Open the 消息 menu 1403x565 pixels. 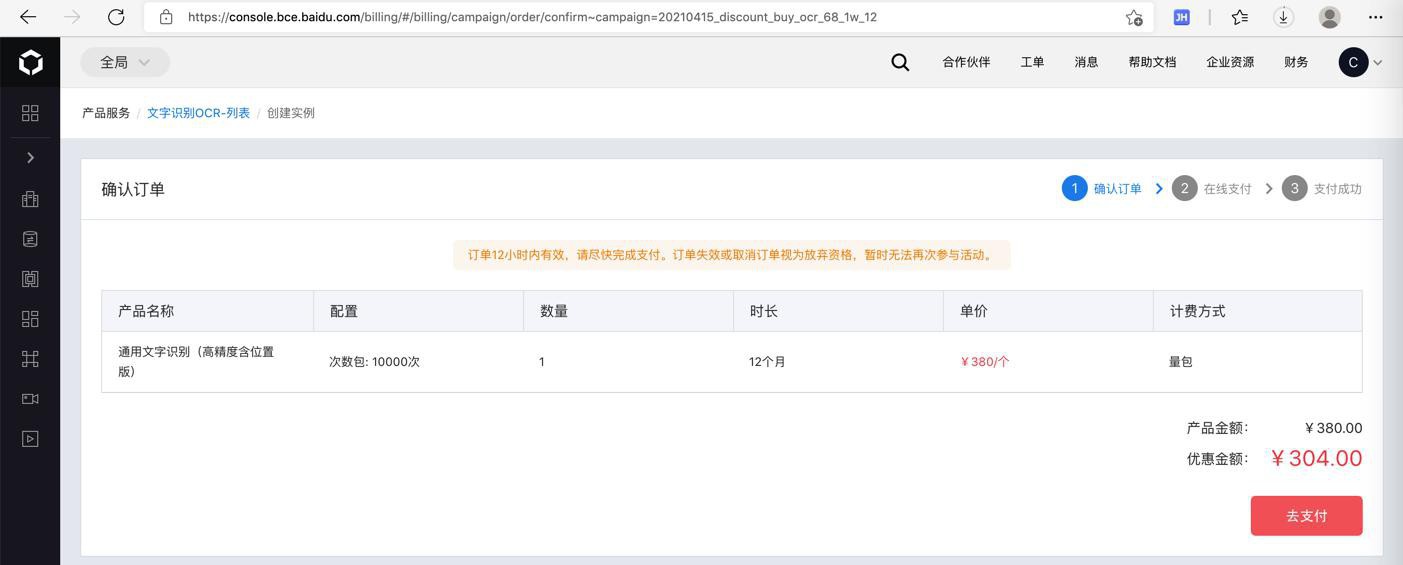point(1086,62)
